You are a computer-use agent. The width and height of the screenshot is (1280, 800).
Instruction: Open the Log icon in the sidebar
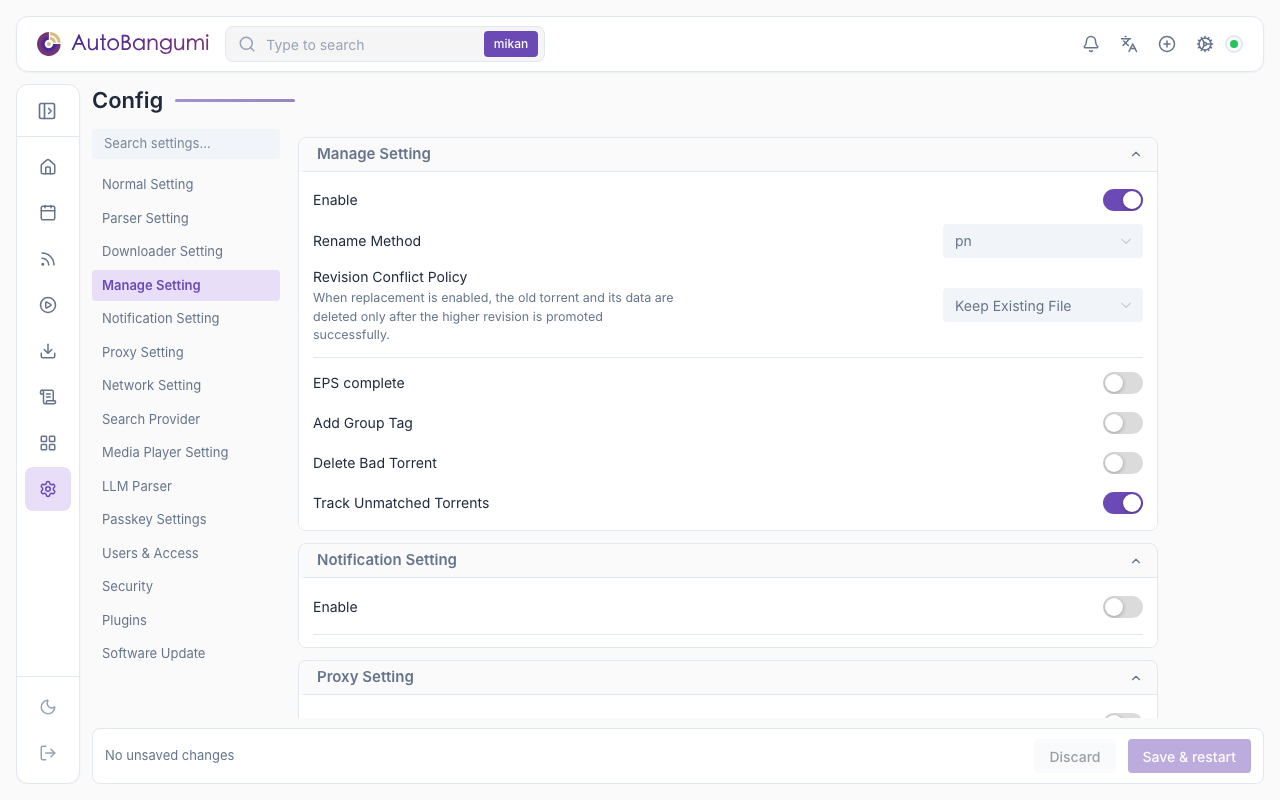click(x=48, y=397)
